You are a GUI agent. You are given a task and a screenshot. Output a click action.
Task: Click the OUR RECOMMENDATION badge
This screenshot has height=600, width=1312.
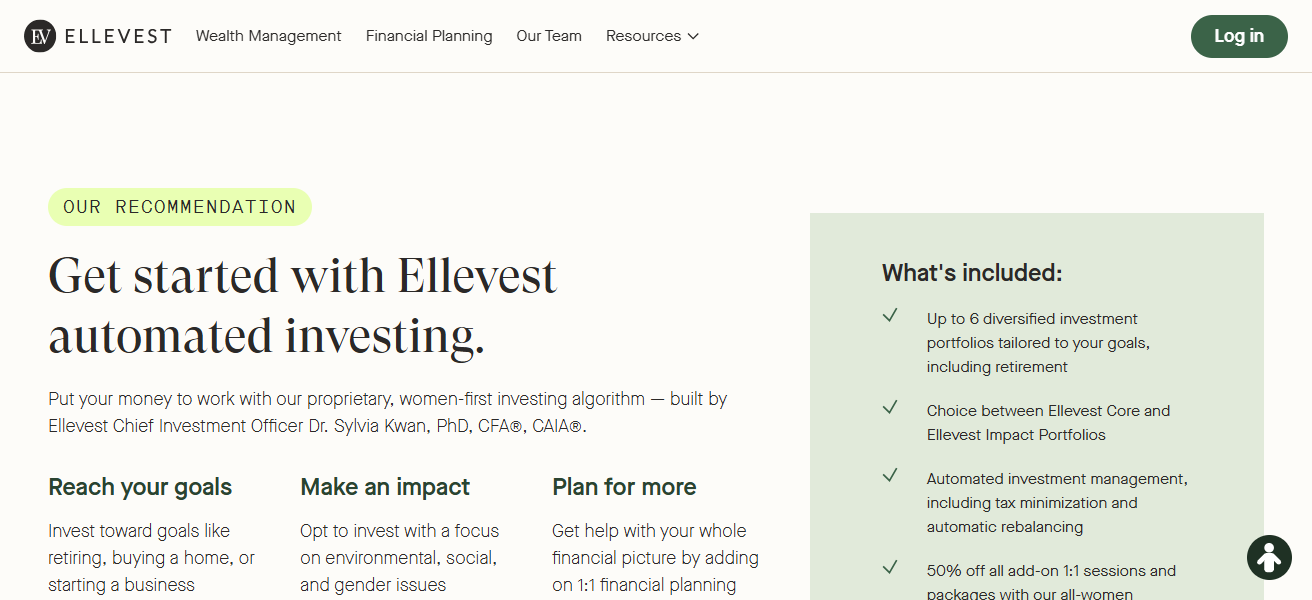[x=180, y=206]
